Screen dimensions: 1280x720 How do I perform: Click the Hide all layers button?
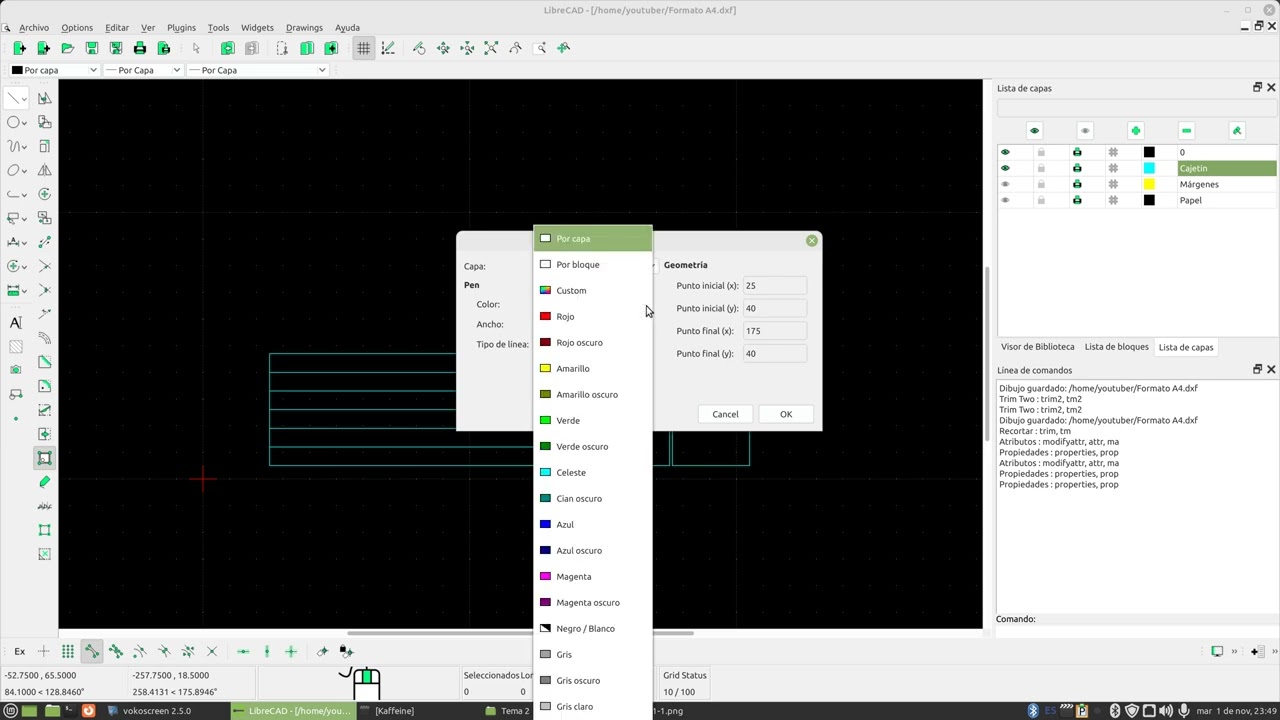[x=1085, y=131]
